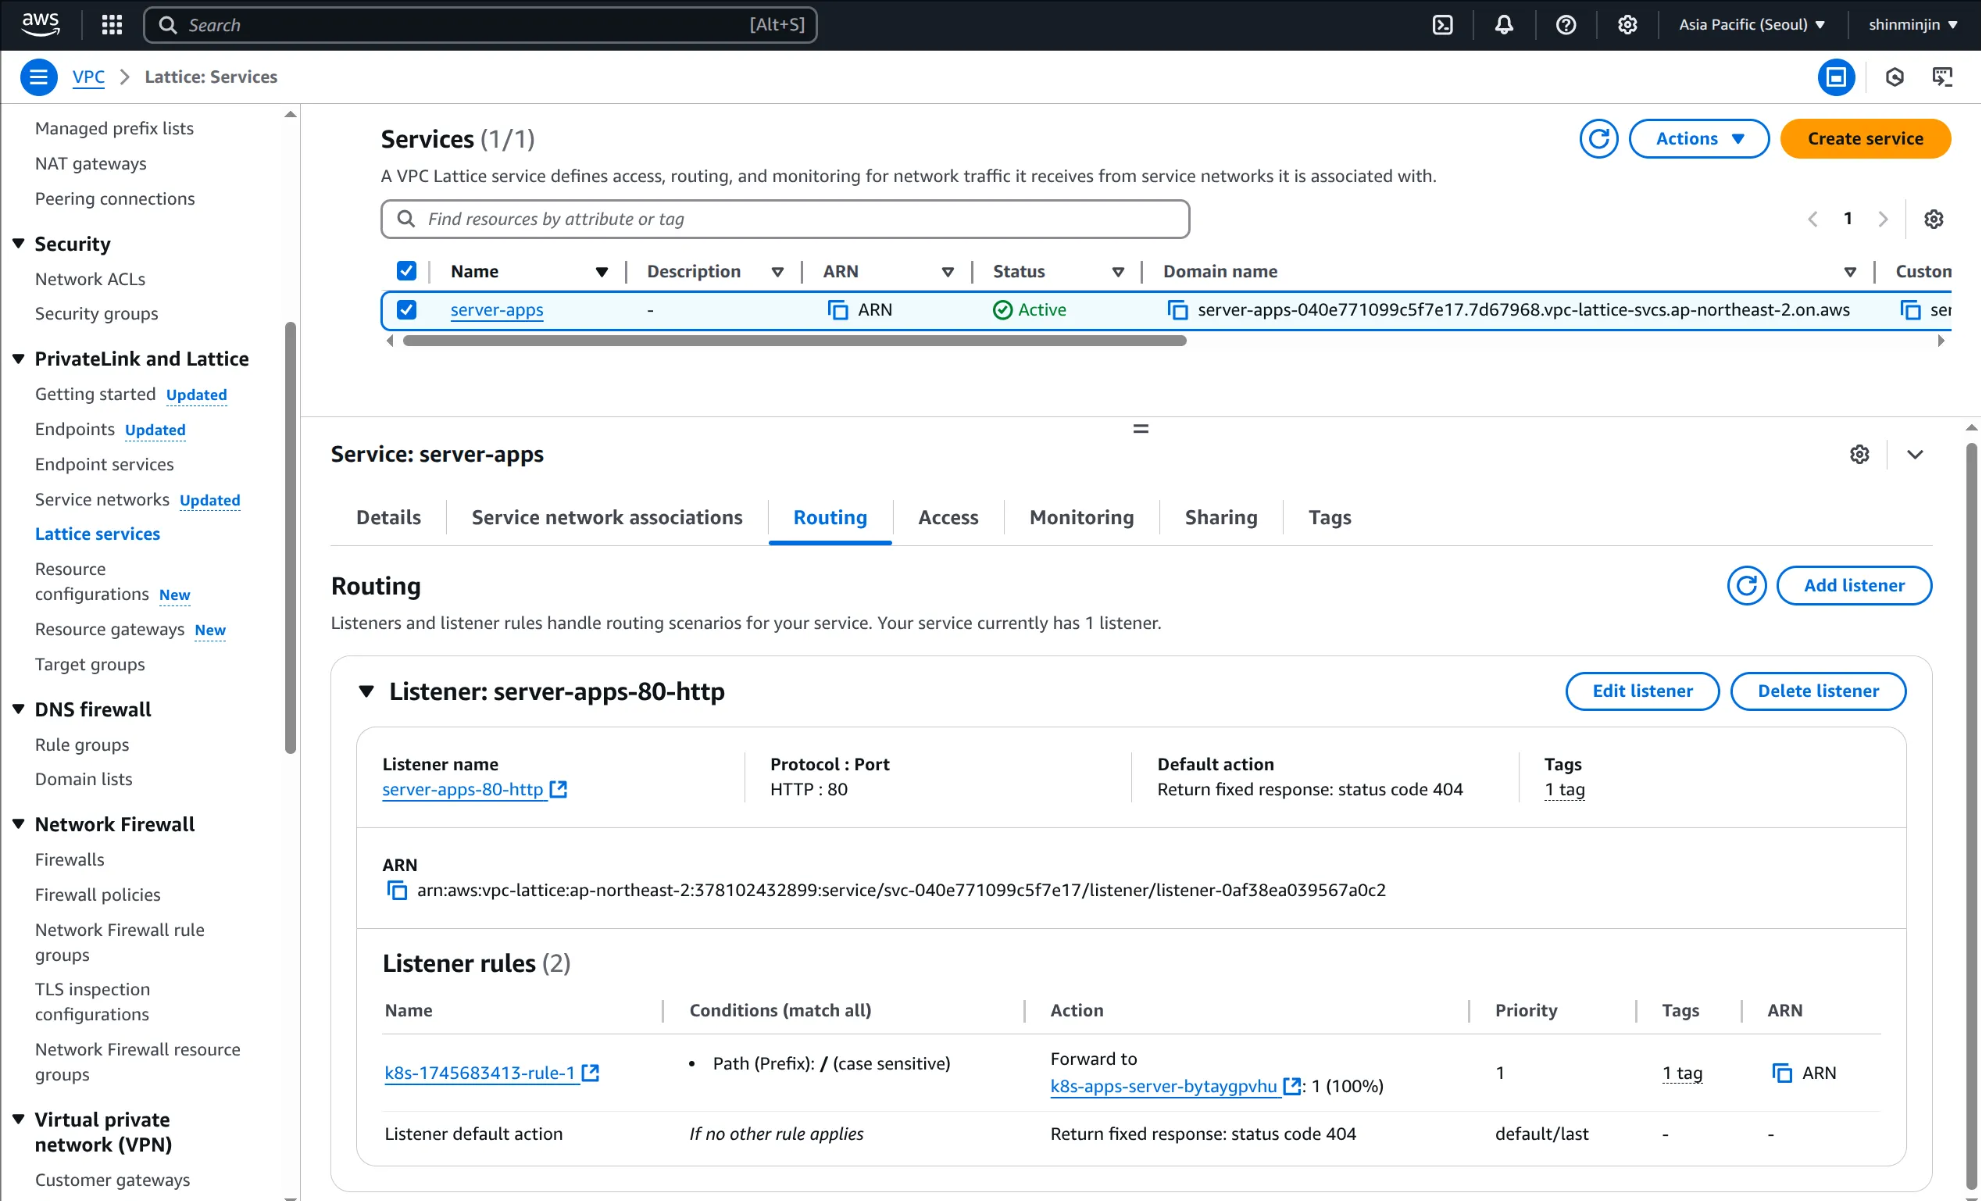Click the blue panel icon beside breadcrumb
1981x1201 pixels.
[1836, 77]
